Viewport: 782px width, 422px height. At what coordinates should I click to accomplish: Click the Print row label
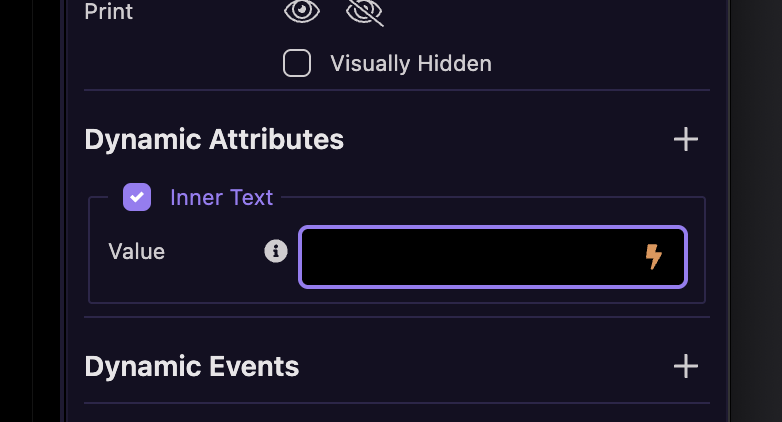tap(108, 11)
